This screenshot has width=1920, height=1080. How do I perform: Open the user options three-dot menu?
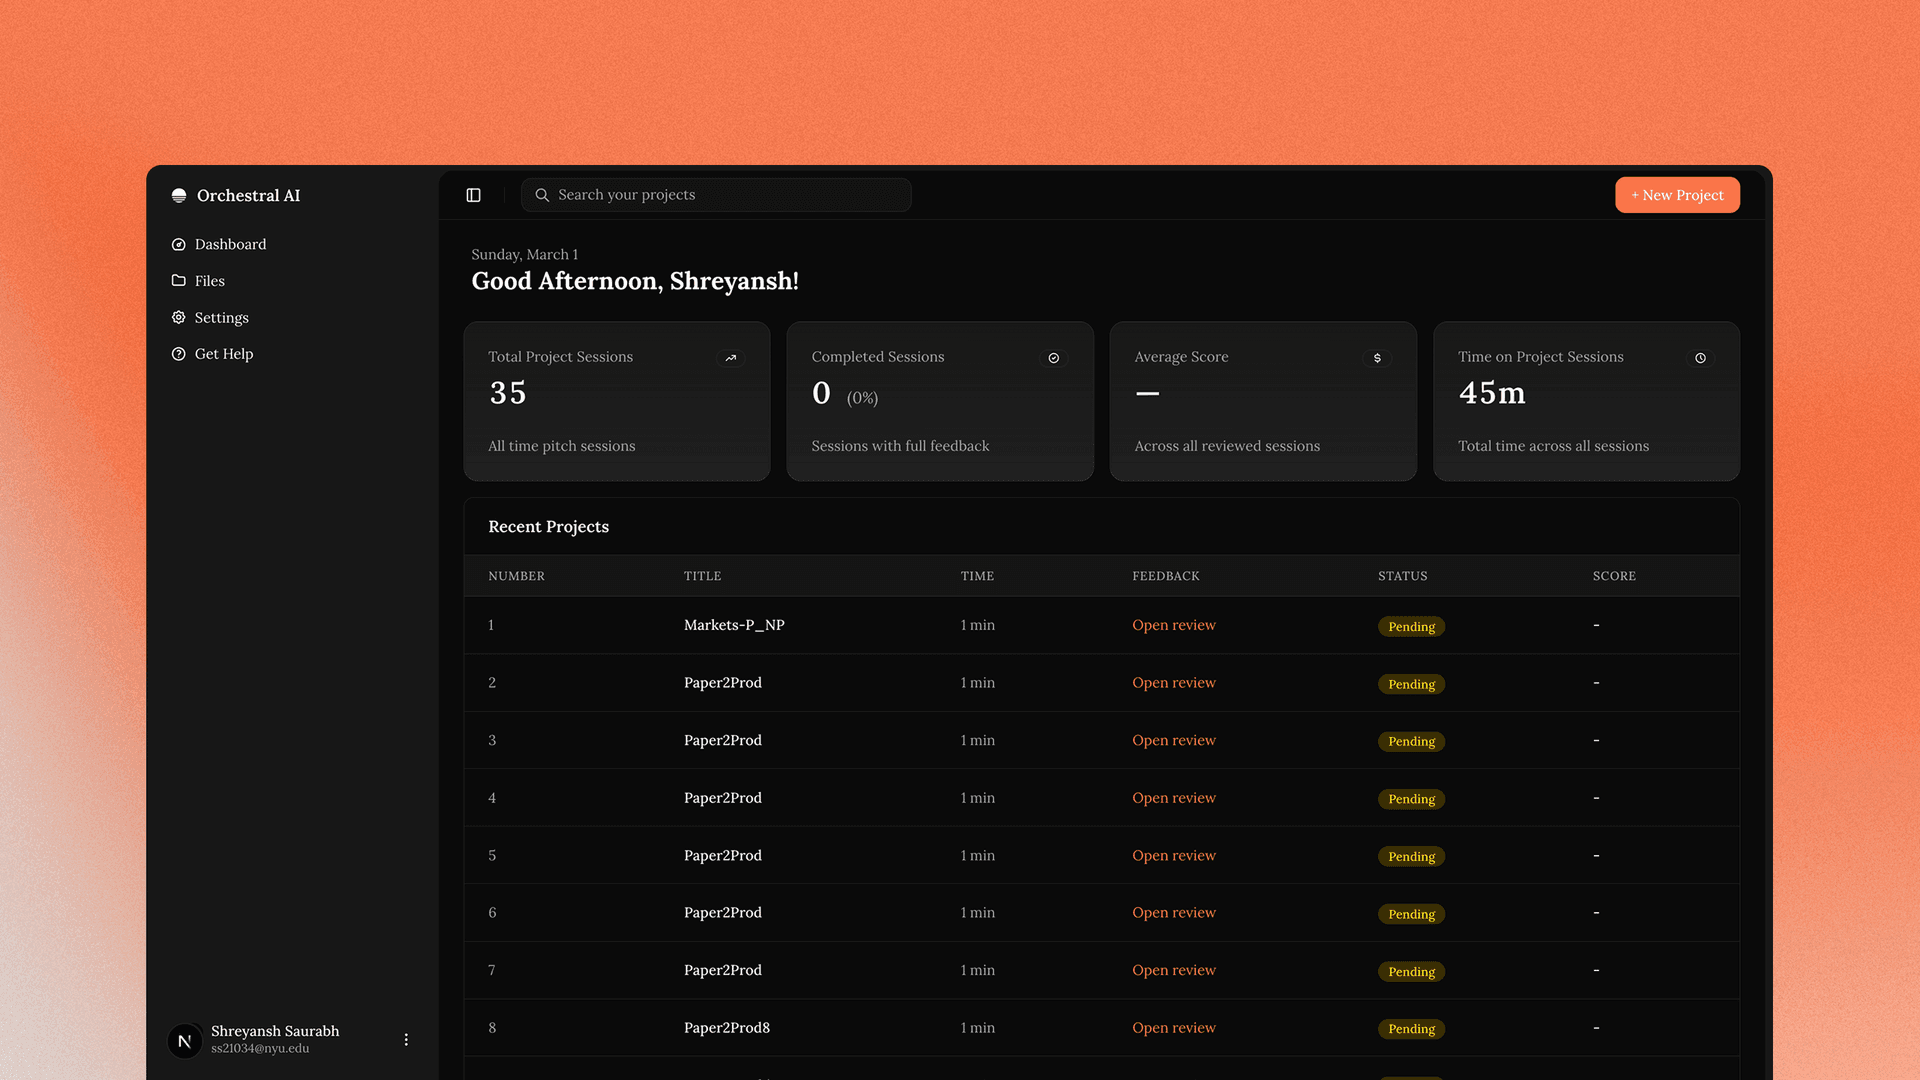click(406, 1040)
